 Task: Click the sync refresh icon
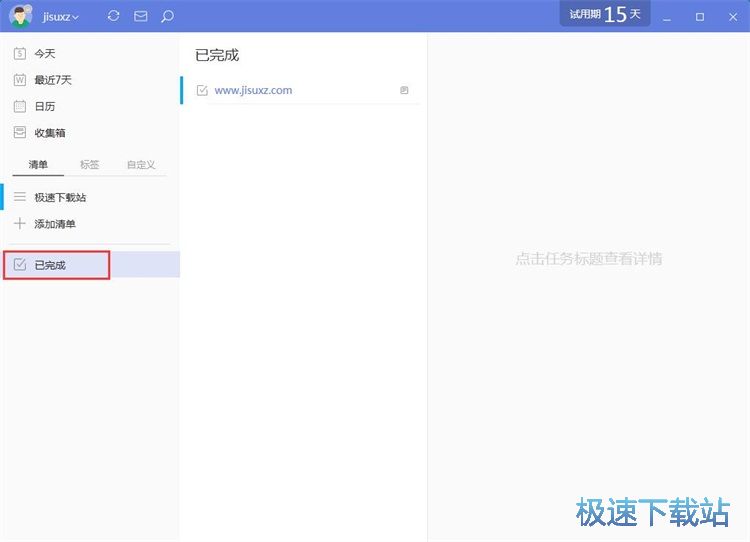[113, 16]
